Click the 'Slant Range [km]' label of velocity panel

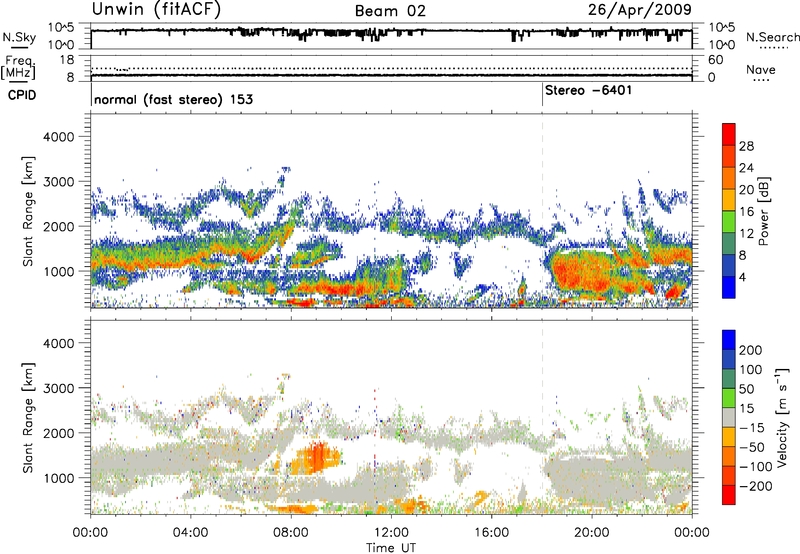click(x=28, y=418)
